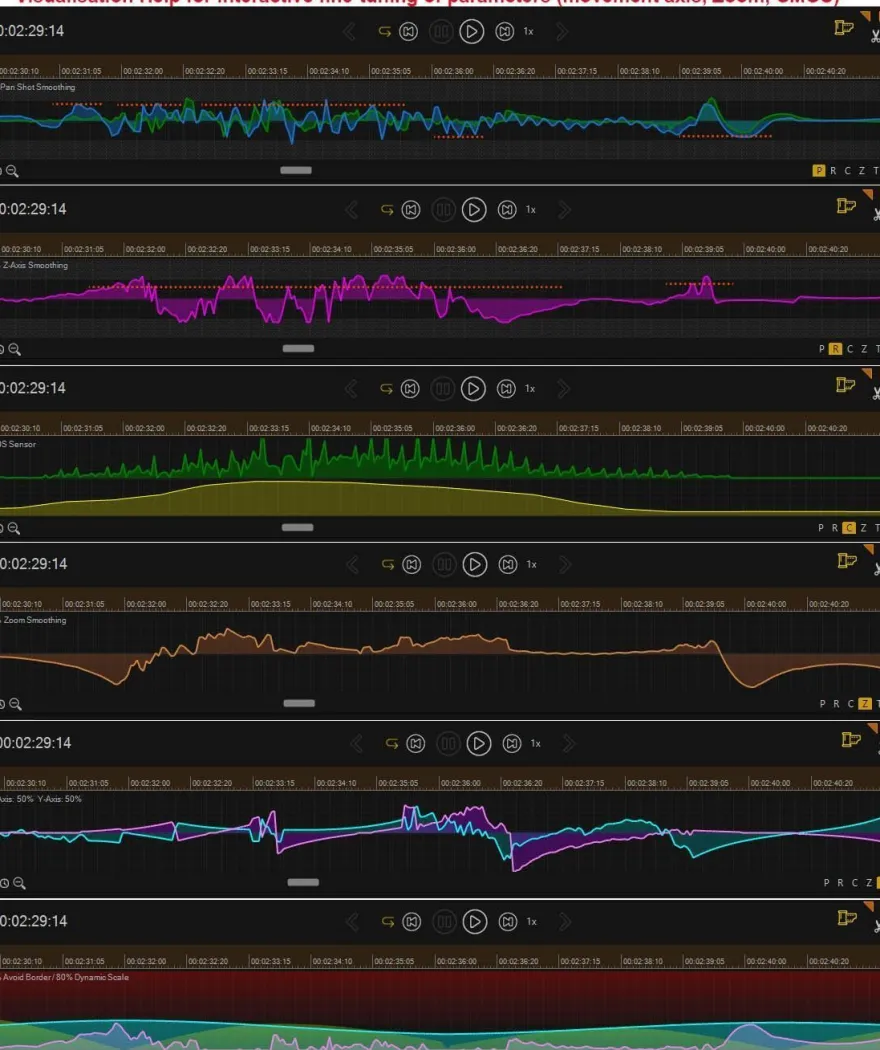Toggle the loop icon in Y-Axis: 50% panel
The width and height of the screenshot is (880, 1050).
coord(392,743)
